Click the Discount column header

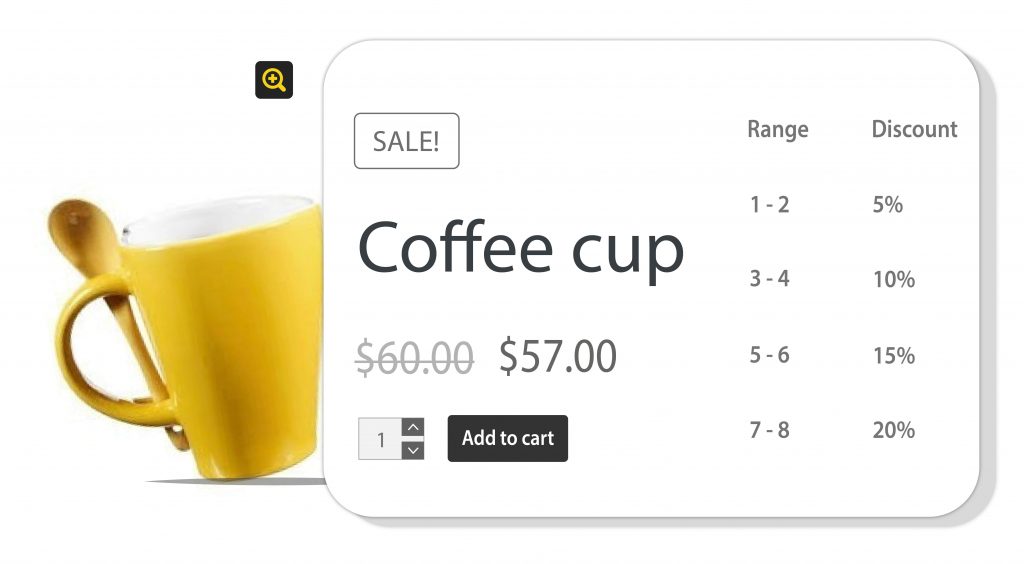[914, 129]
